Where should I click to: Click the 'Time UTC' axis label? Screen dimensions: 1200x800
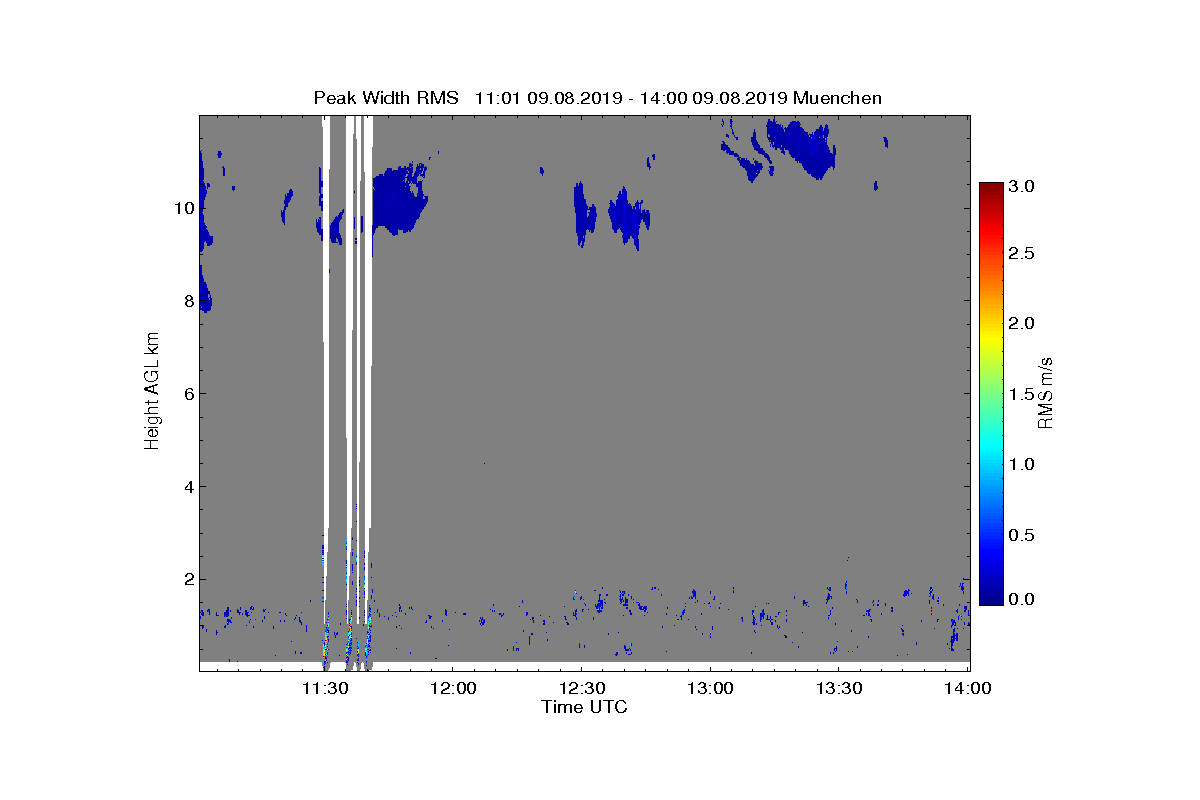(x=585, y=708)
